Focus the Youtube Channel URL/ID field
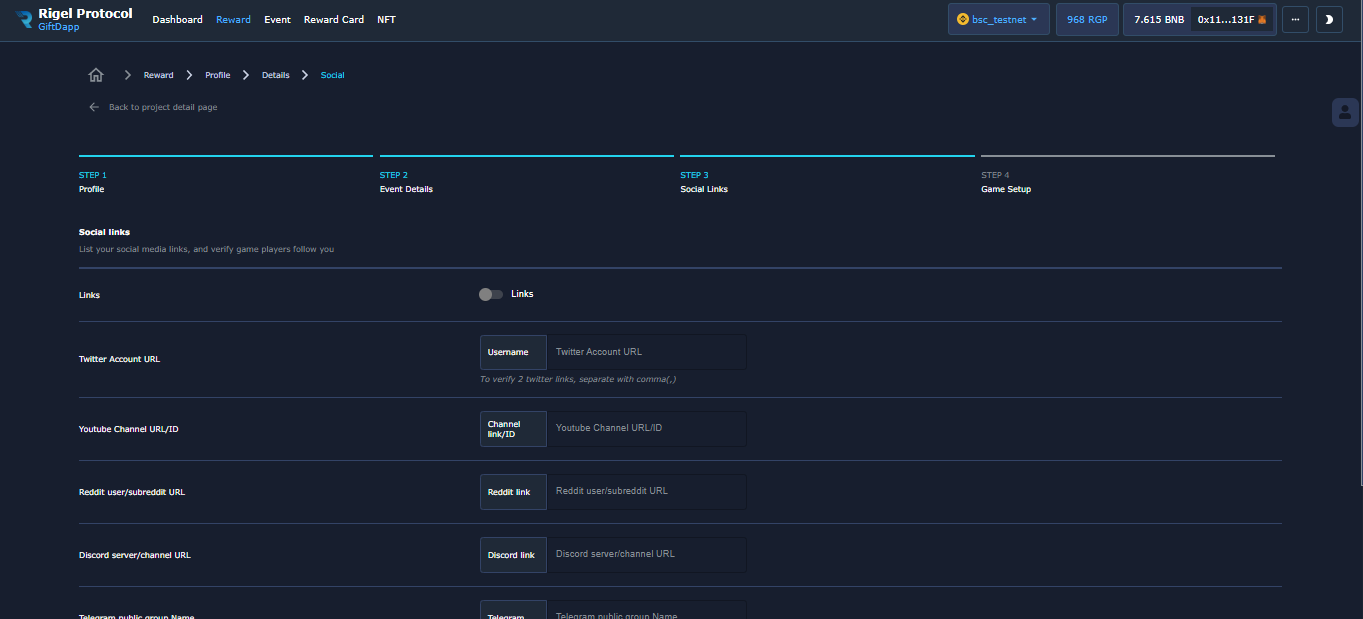 click(x=645, y=428)
